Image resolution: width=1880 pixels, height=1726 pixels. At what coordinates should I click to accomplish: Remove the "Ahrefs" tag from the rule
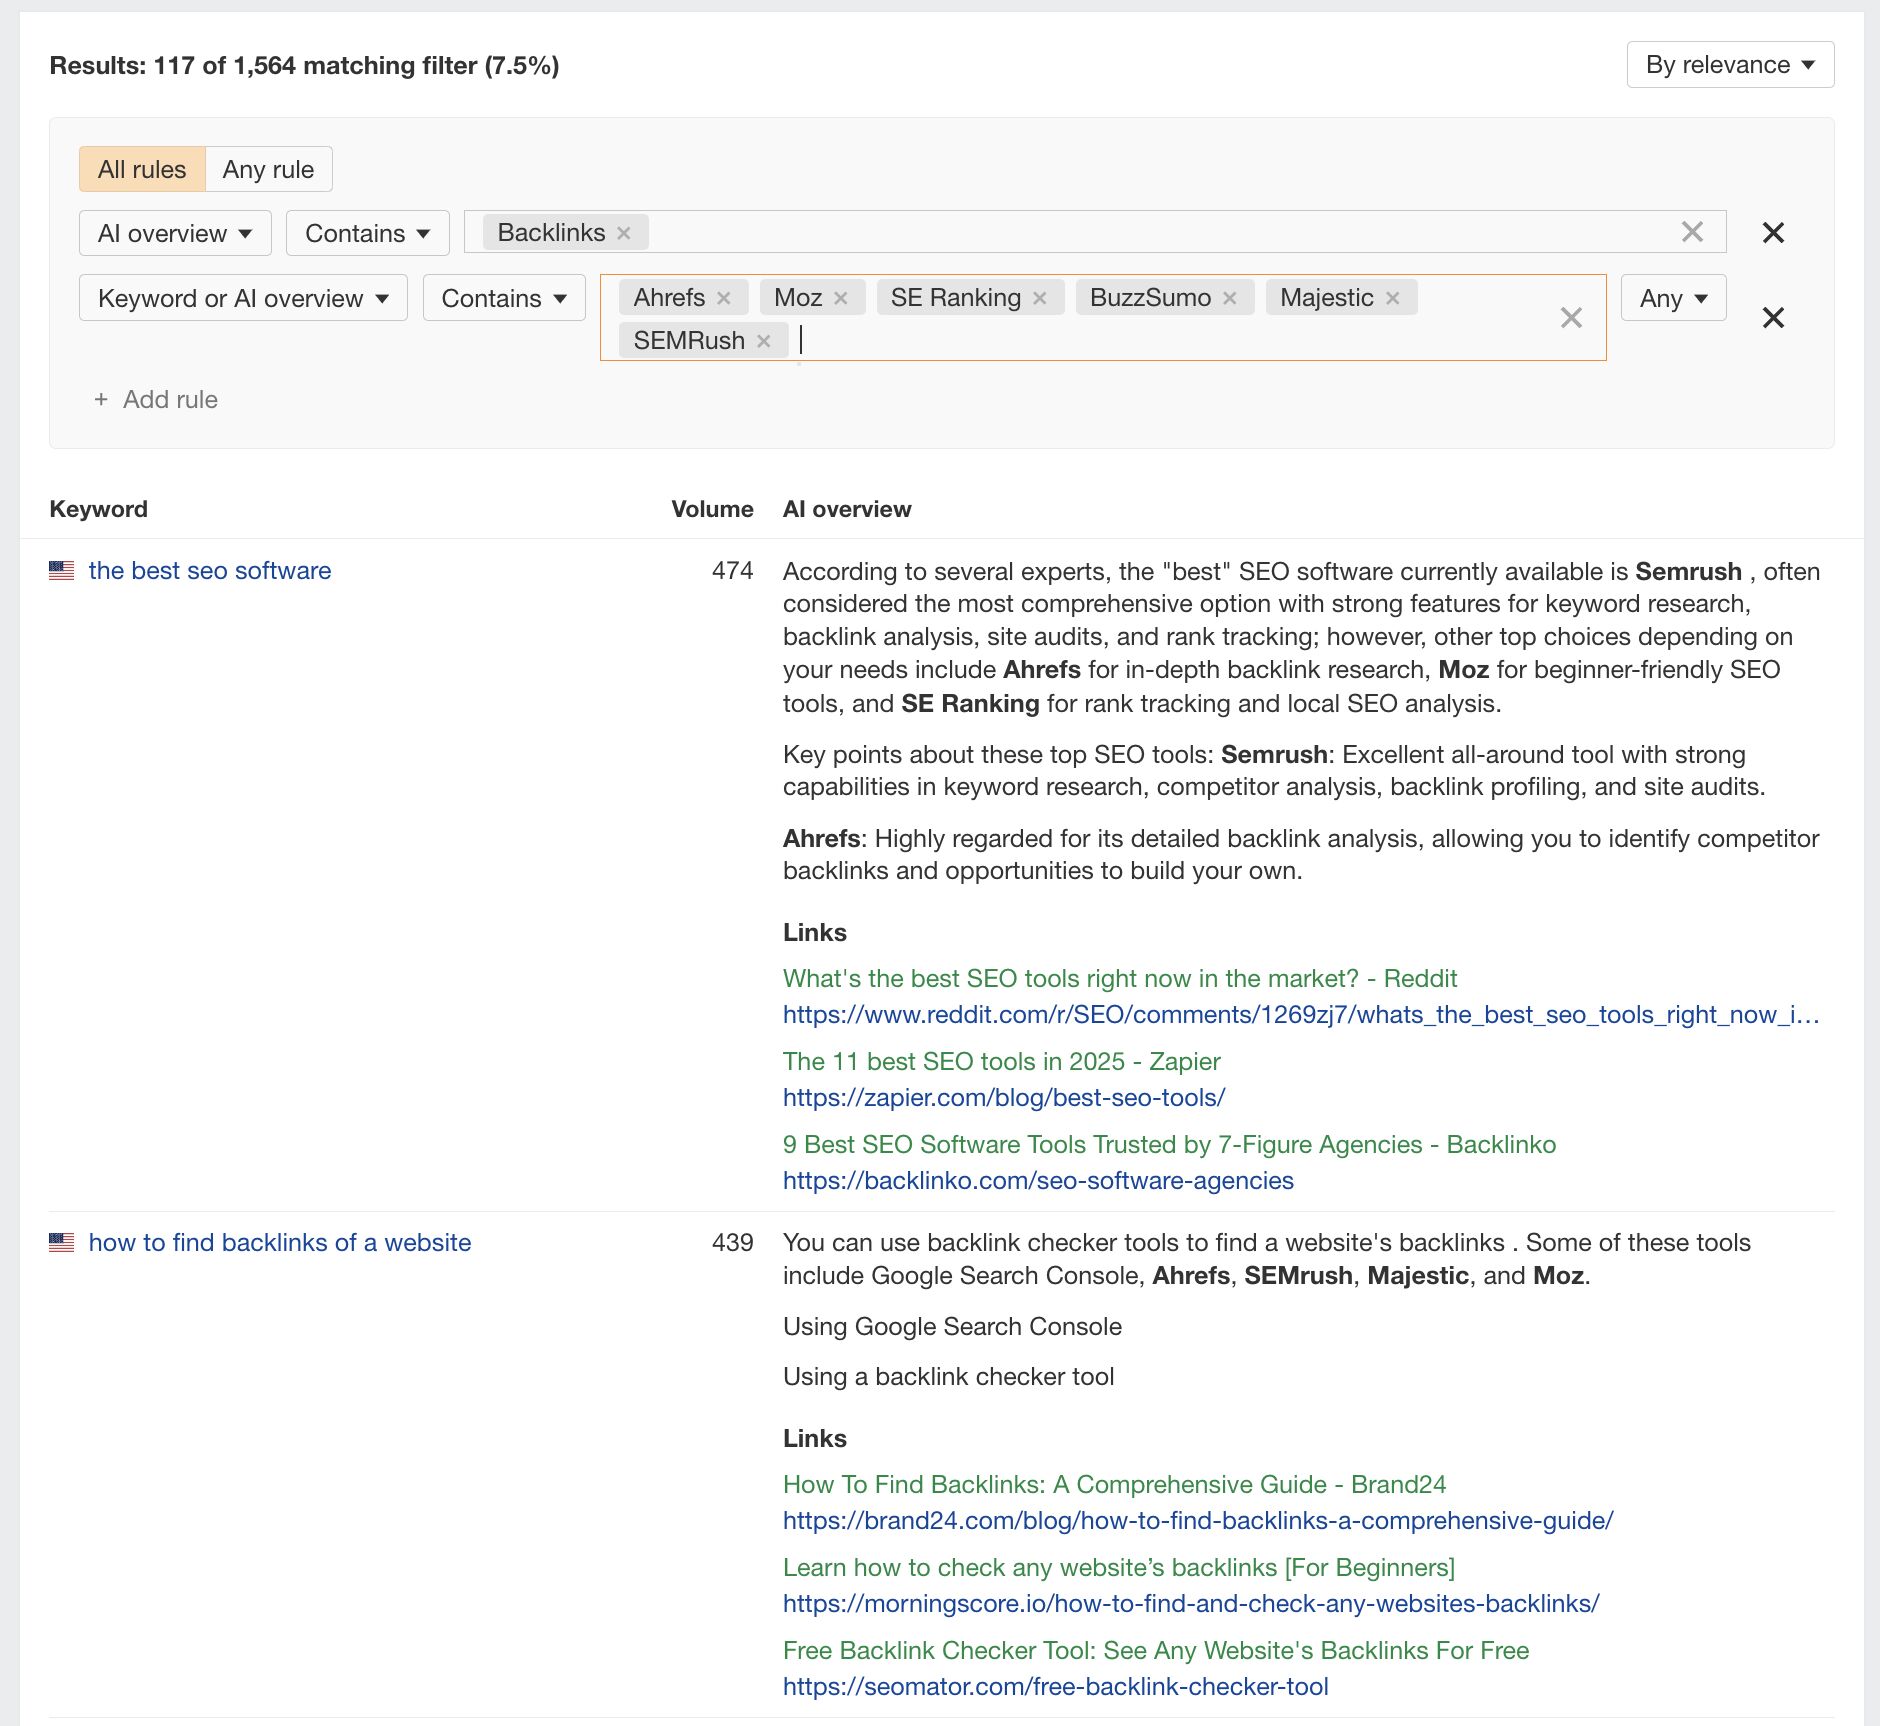pyautogui.click(x=723, y=297)
